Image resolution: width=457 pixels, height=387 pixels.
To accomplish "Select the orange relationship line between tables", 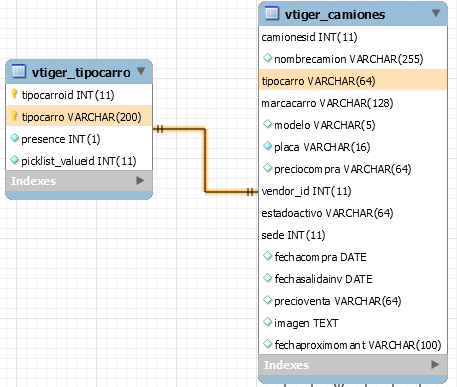I will 205,160.
